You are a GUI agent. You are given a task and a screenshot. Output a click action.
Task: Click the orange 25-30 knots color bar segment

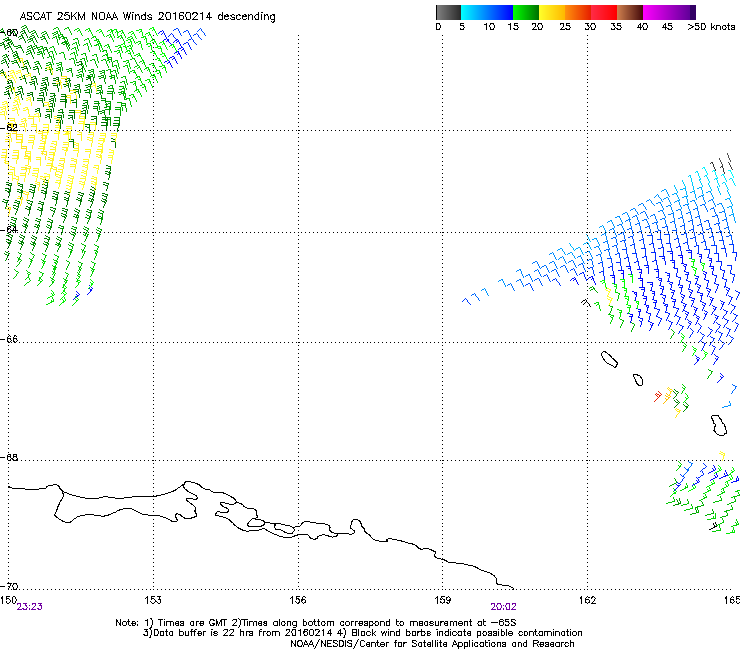(578, 12)
